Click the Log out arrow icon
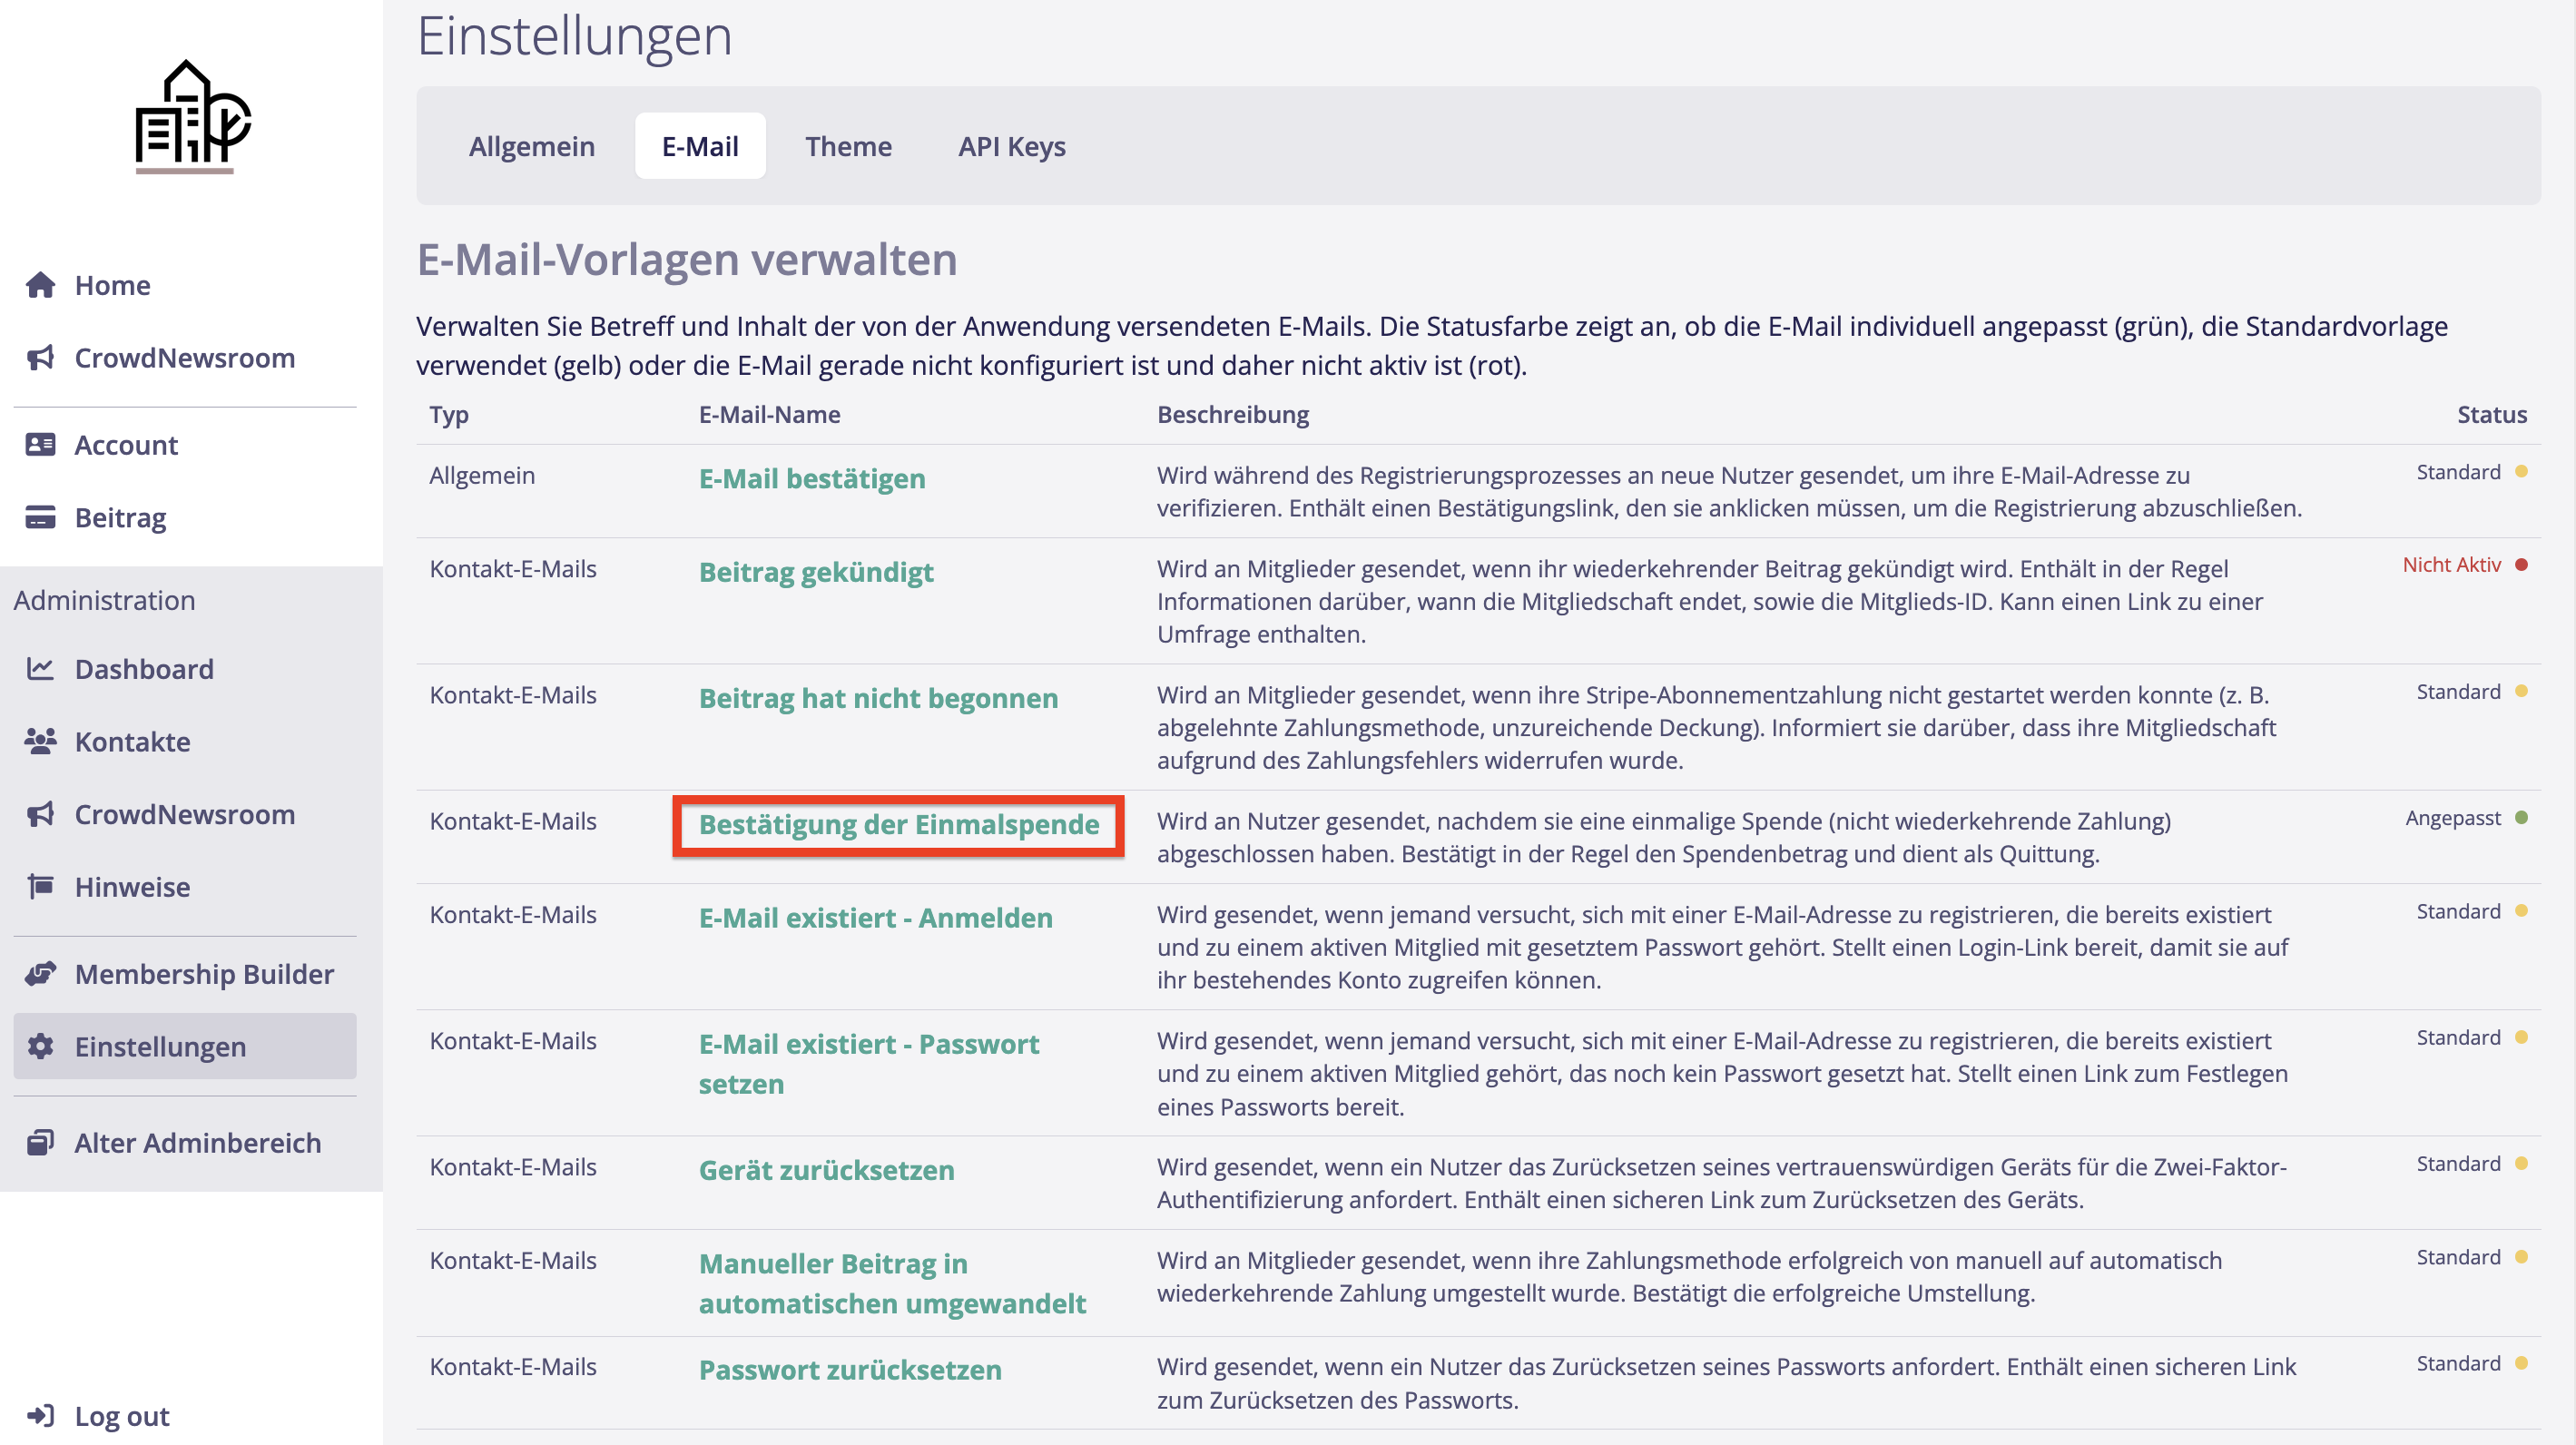The image size is (2576, 1445). coord(40,1416)
